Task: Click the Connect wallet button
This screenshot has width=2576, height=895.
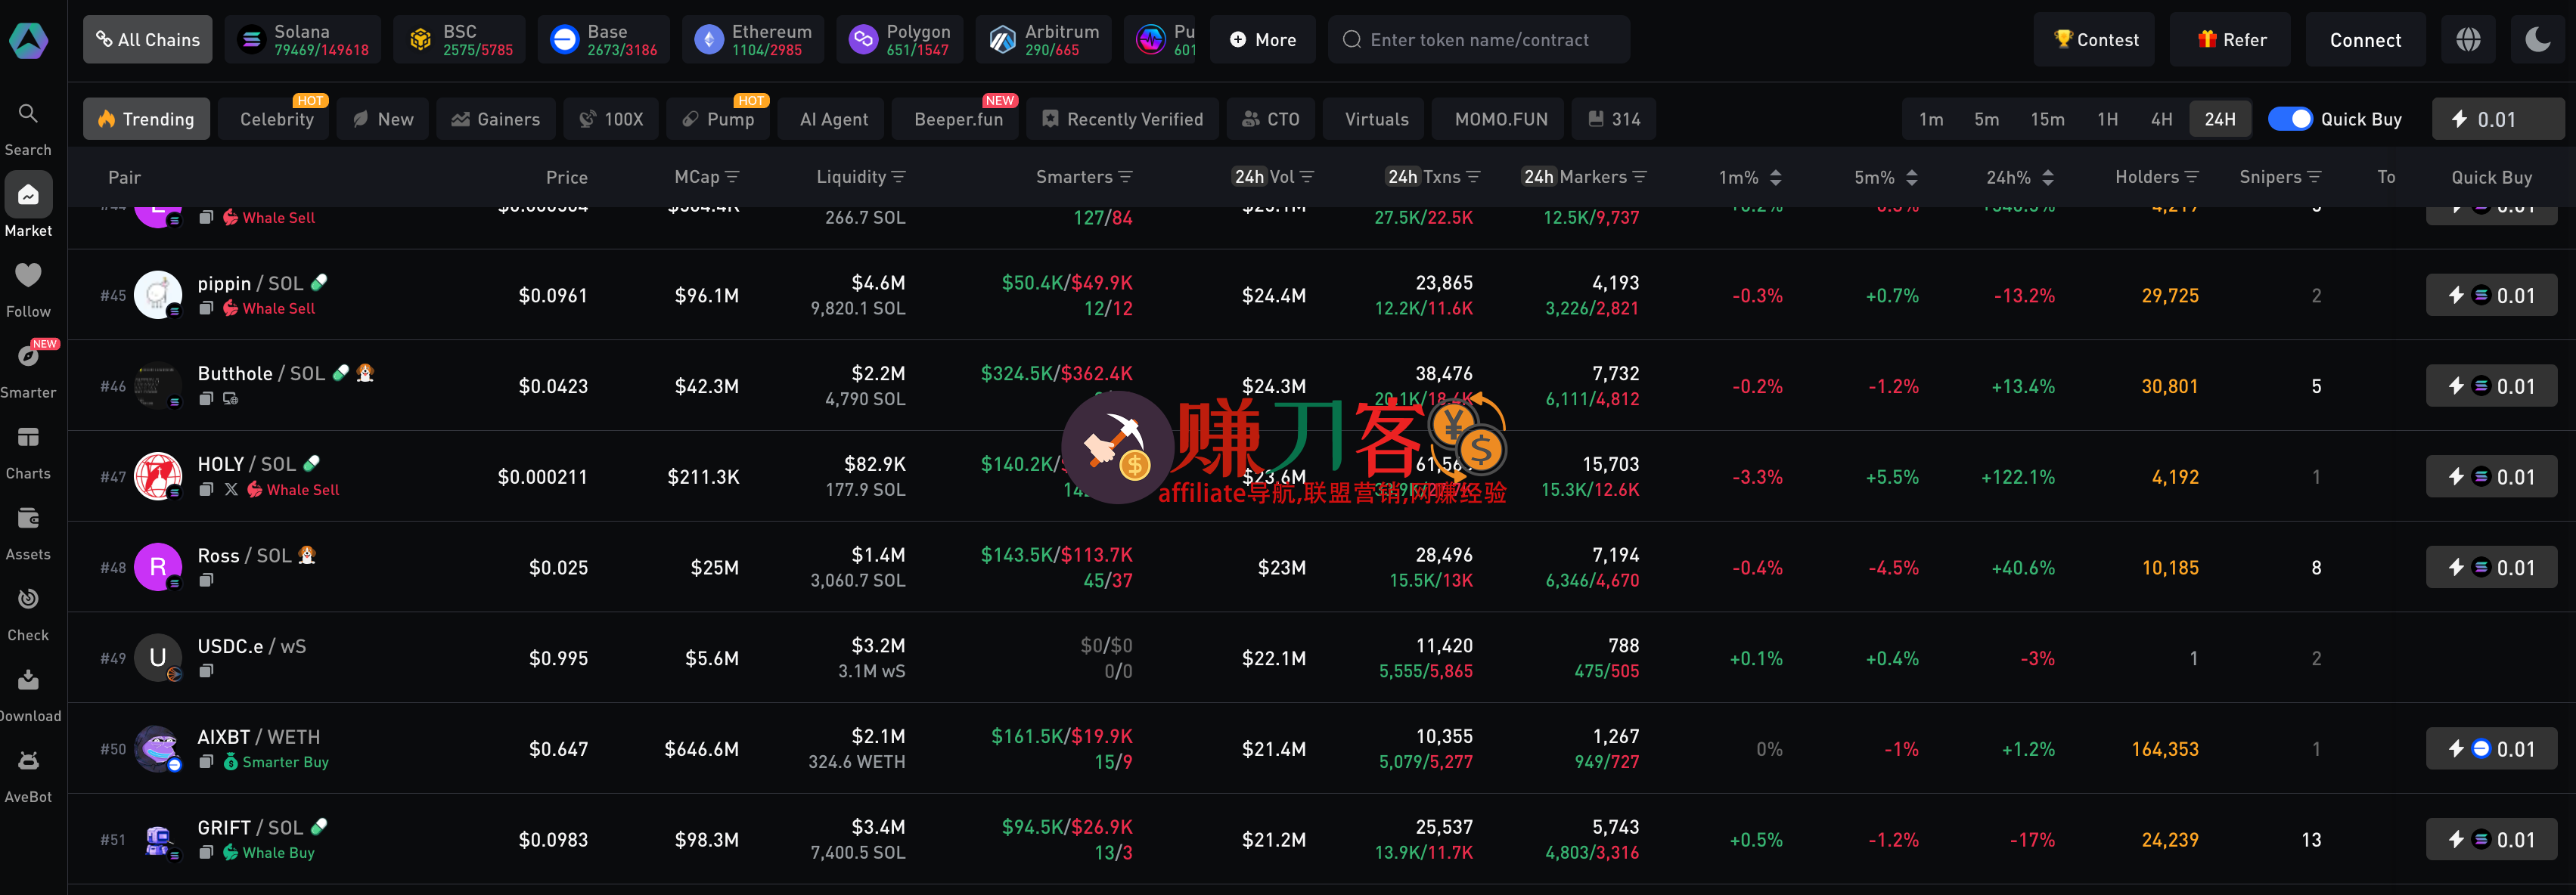Action: 2365,40
